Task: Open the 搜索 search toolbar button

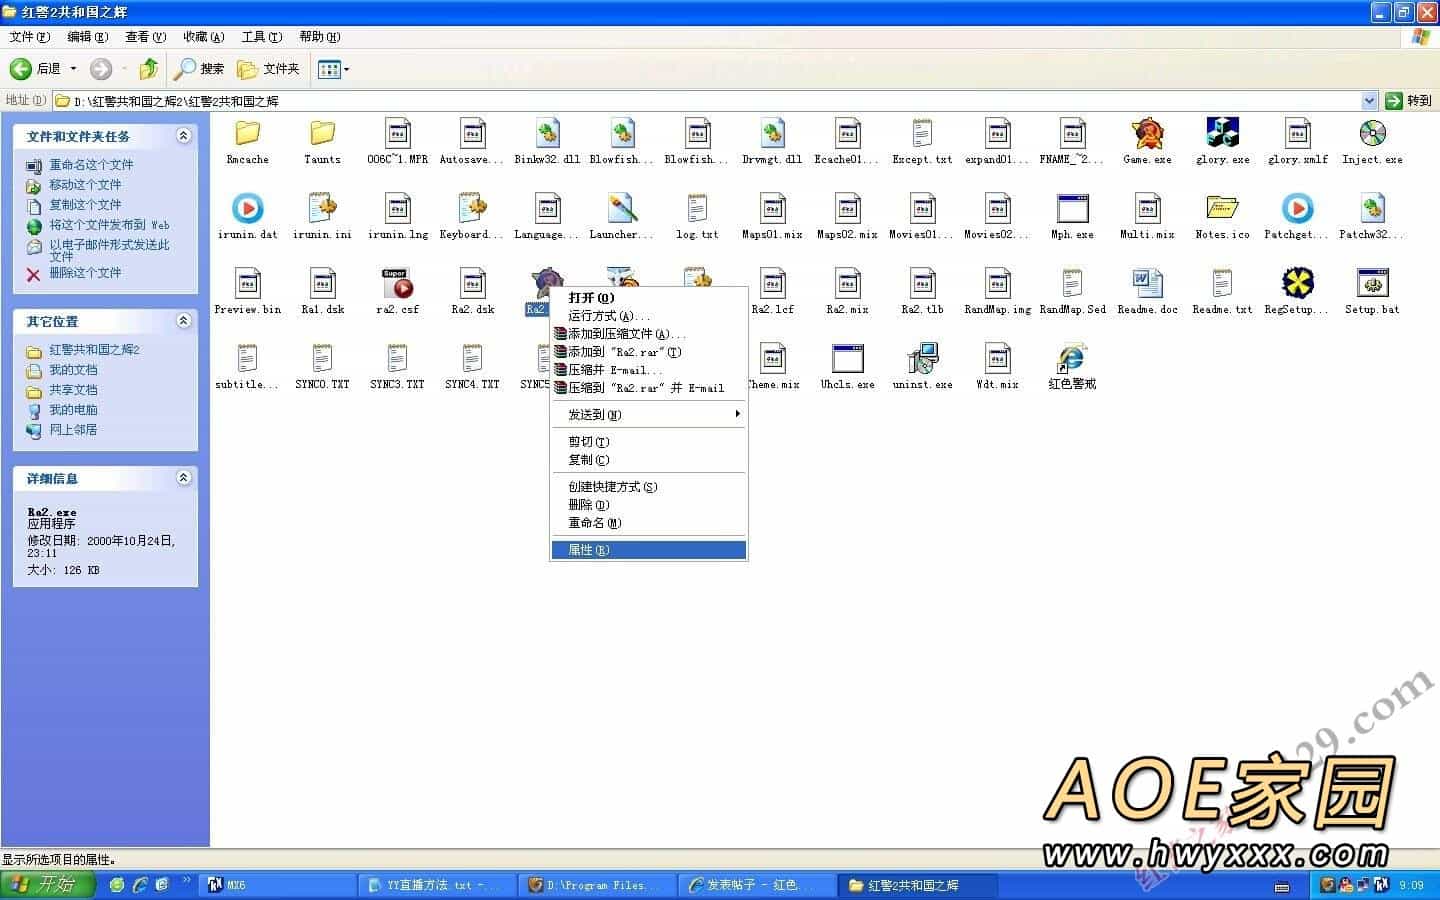Action: coord(199,69)
